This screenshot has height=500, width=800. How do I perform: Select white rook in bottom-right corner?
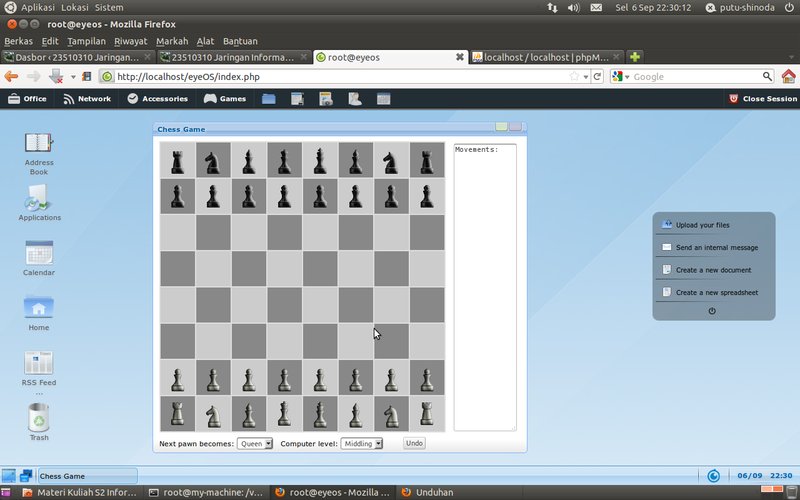(x=427, y=414)
